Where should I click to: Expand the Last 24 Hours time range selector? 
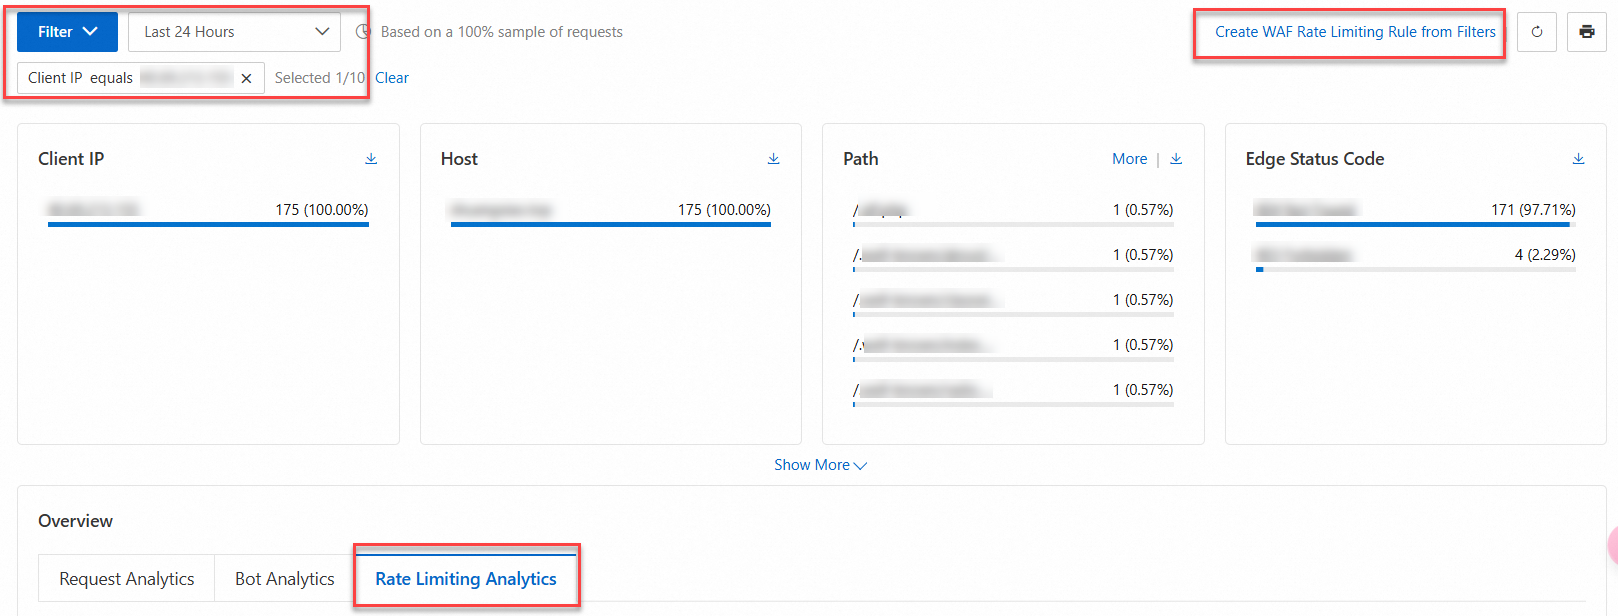point(234,32)
